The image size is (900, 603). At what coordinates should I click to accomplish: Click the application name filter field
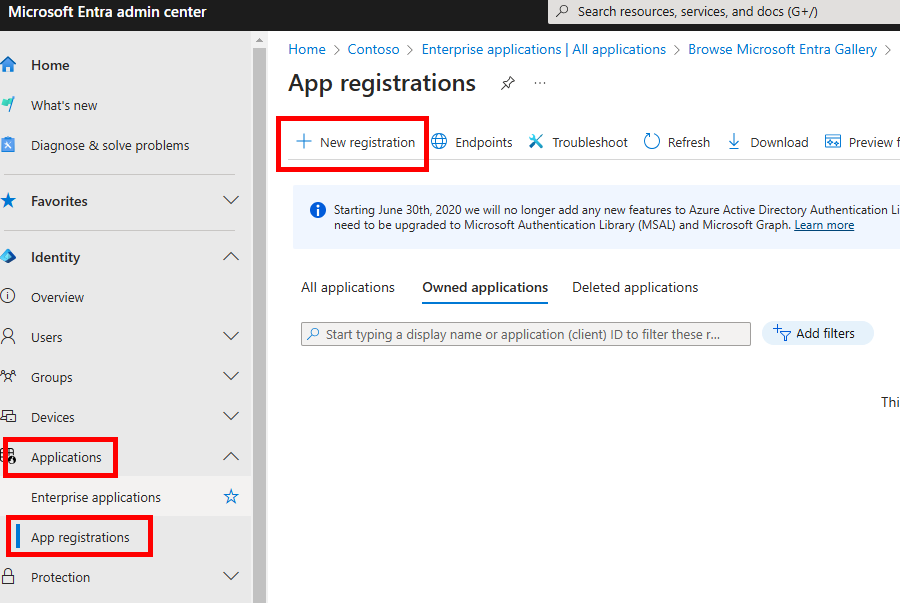(525, 334)
